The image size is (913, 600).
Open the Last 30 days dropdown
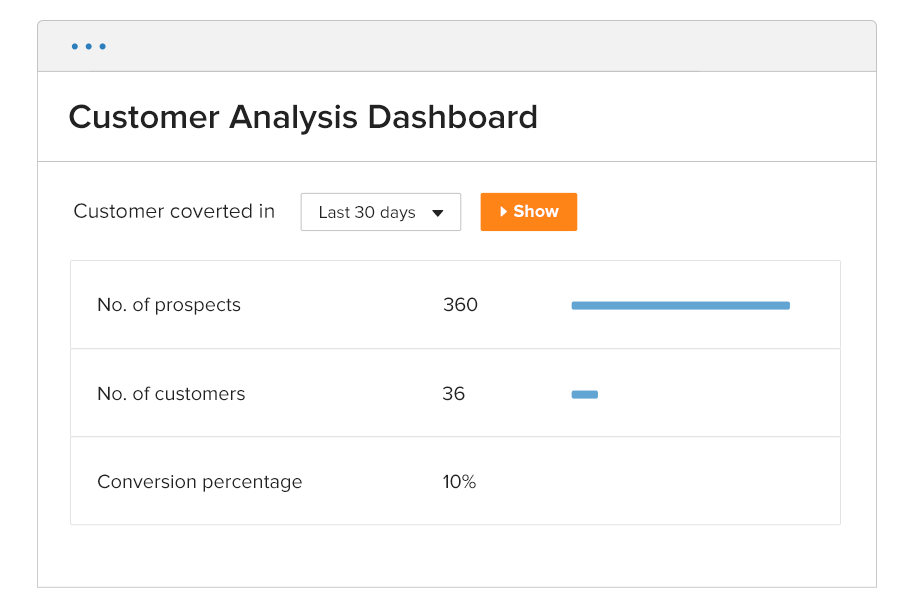(x=380, y=212)
